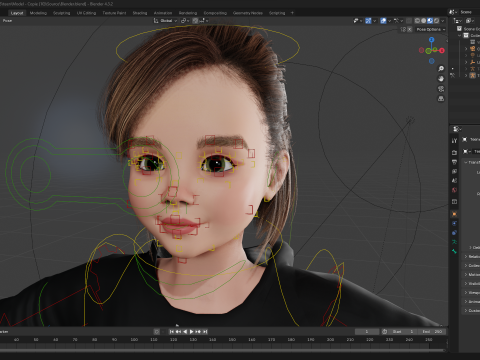Viewport: 480px width, 360px height.
Task: Toggle X-ray view button
Action: (x=409, y=21)
